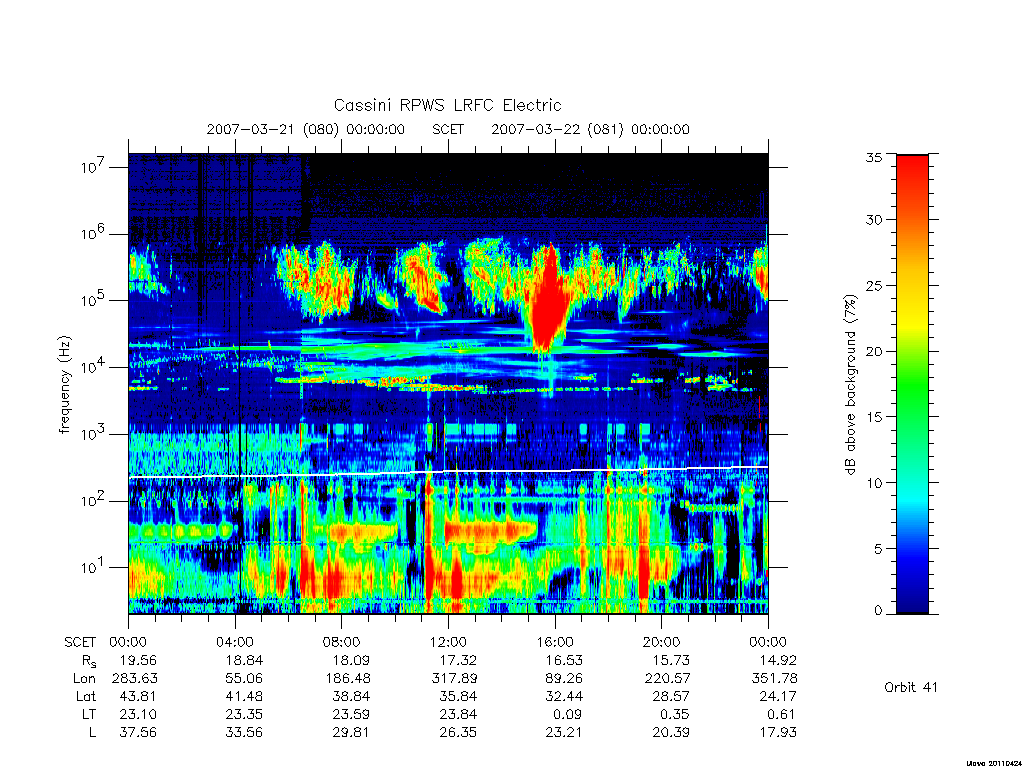Click the "04:00" SCET time label
The width and height of the screenshot is (1024, 768).
[235, 642]
